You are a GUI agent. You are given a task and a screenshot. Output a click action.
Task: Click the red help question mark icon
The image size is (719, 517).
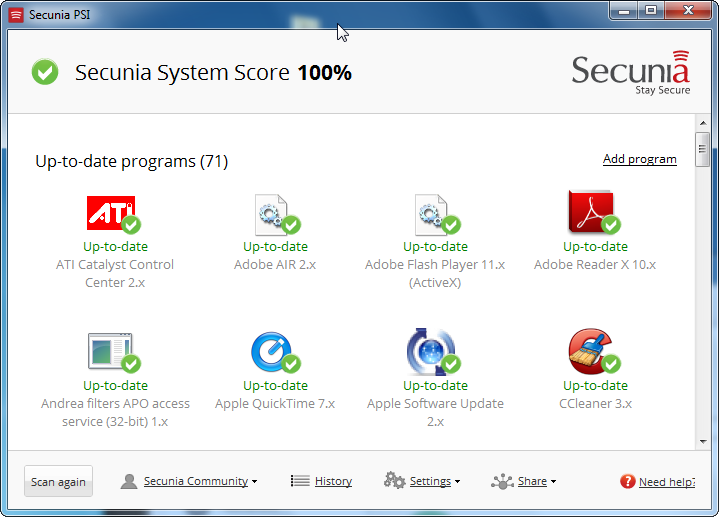(x=627, y=481)
